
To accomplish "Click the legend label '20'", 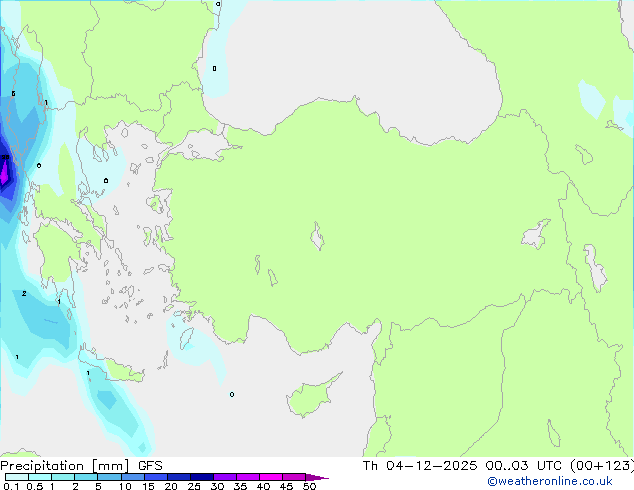I will click(171, 486).
